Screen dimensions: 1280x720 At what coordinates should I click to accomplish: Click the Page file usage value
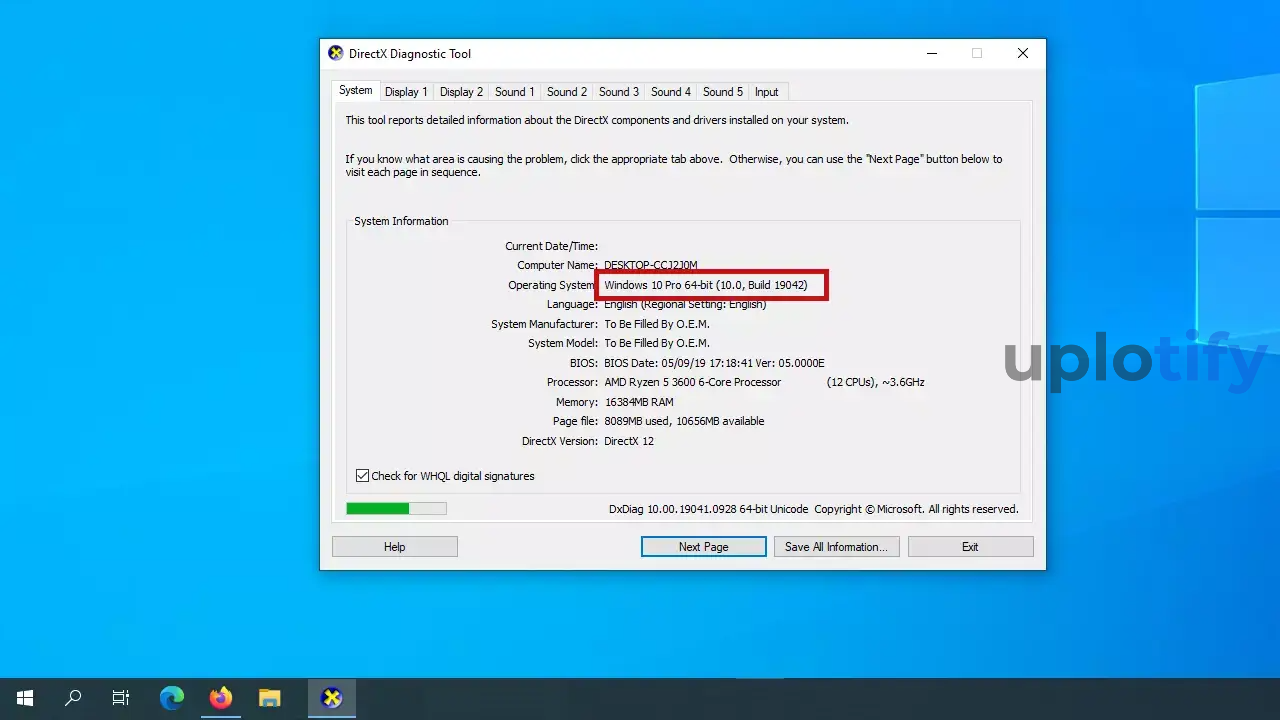(685, 421)
